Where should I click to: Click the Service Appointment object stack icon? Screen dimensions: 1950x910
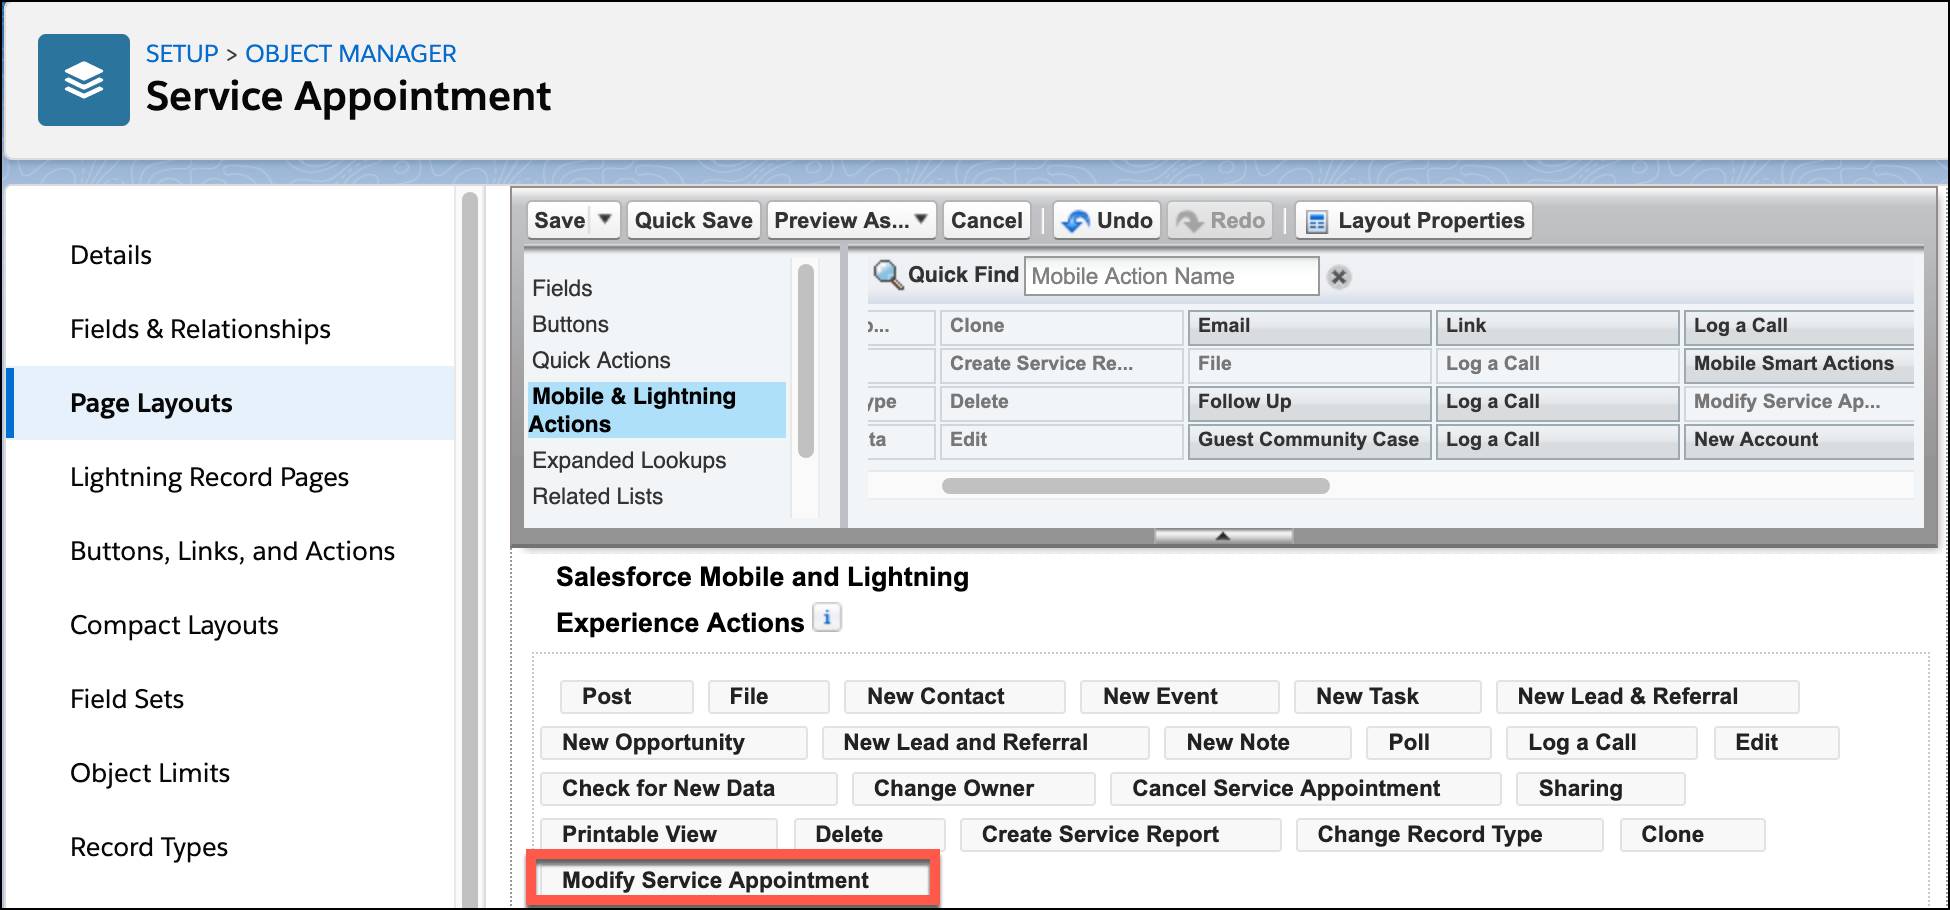84,80
